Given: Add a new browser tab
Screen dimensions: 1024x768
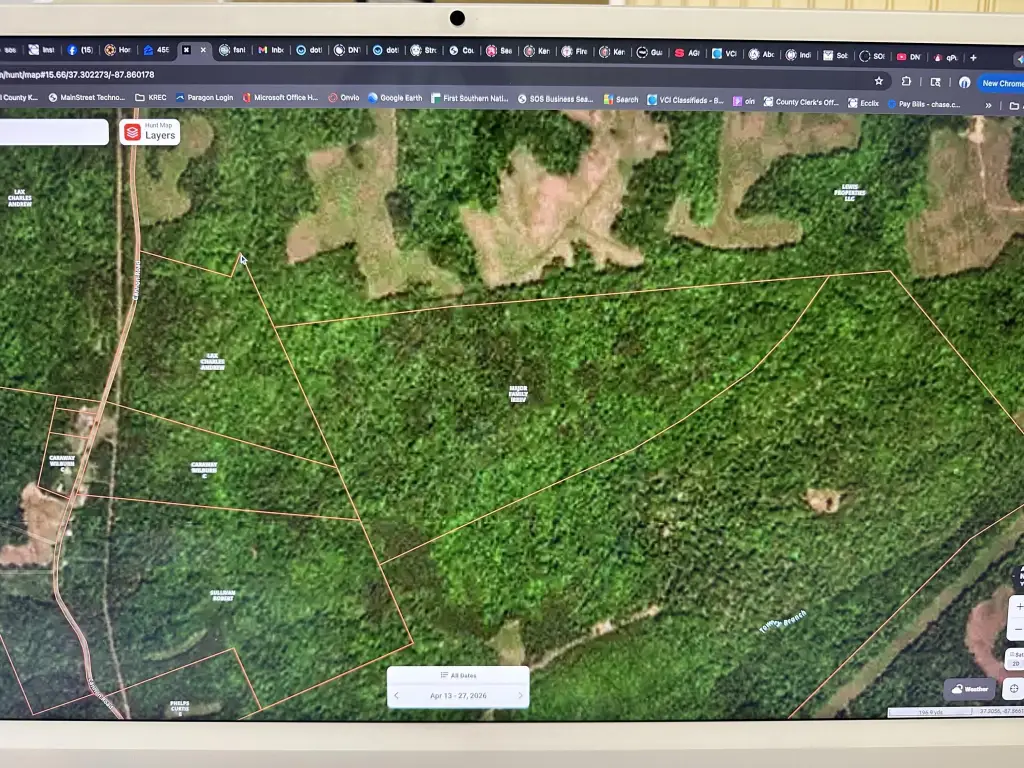Looking at the screenshot, I should [973, 57].
